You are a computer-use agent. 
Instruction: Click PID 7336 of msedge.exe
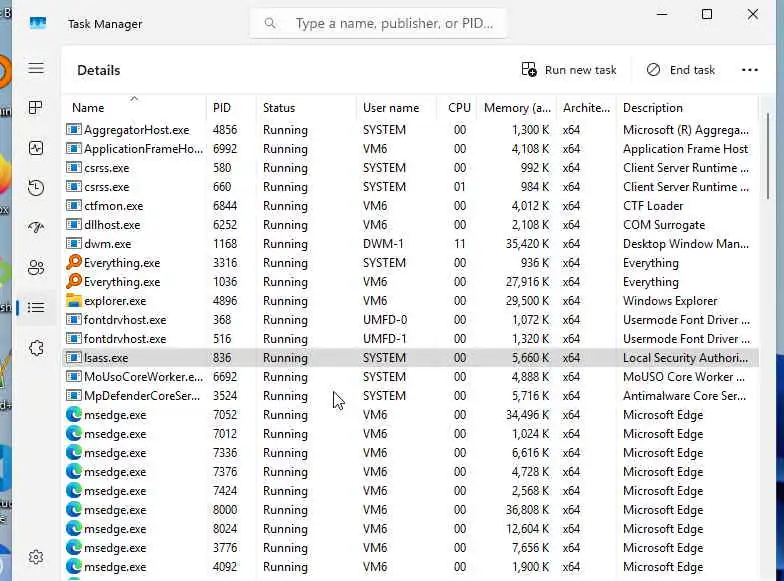(x=225, y=453)
